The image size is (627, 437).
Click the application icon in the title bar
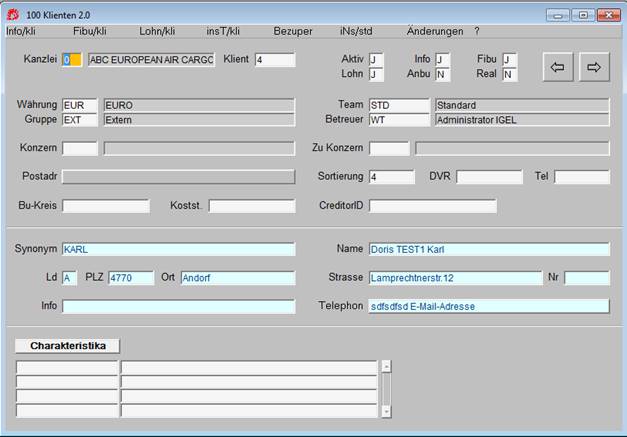(13, 13)
